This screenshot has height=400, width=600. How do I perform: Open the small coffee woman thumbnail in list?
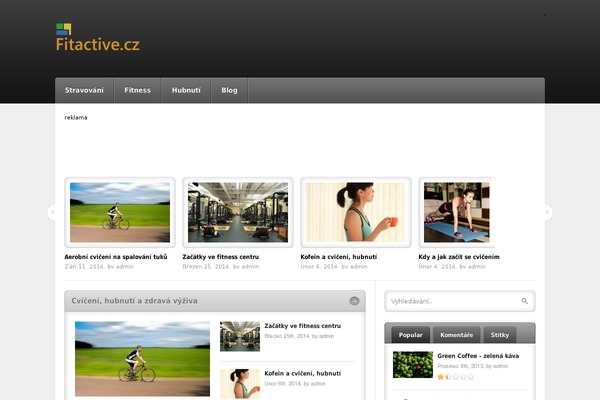coord(240,384)
